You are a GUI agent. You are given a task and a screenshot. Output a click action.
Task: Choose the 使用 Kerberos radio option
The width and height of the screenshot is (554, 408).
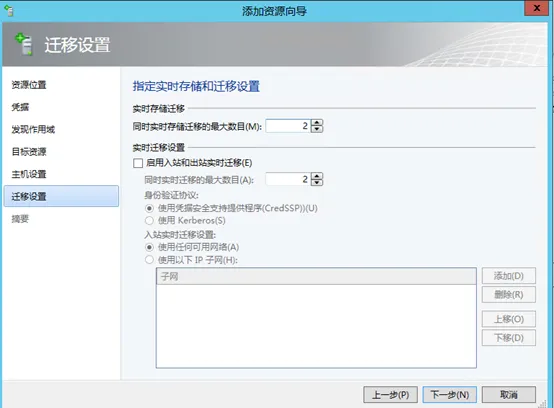pos(149,221)
